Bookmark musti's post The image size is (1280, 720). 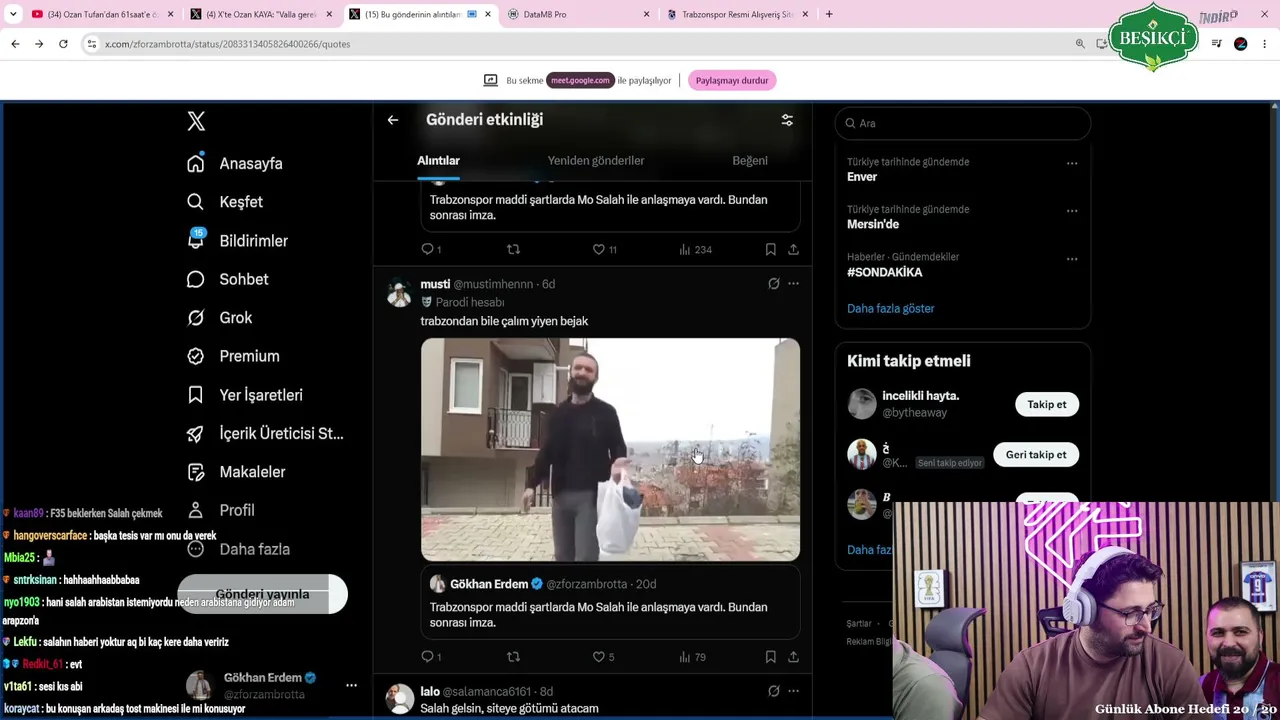coord(770,657)
